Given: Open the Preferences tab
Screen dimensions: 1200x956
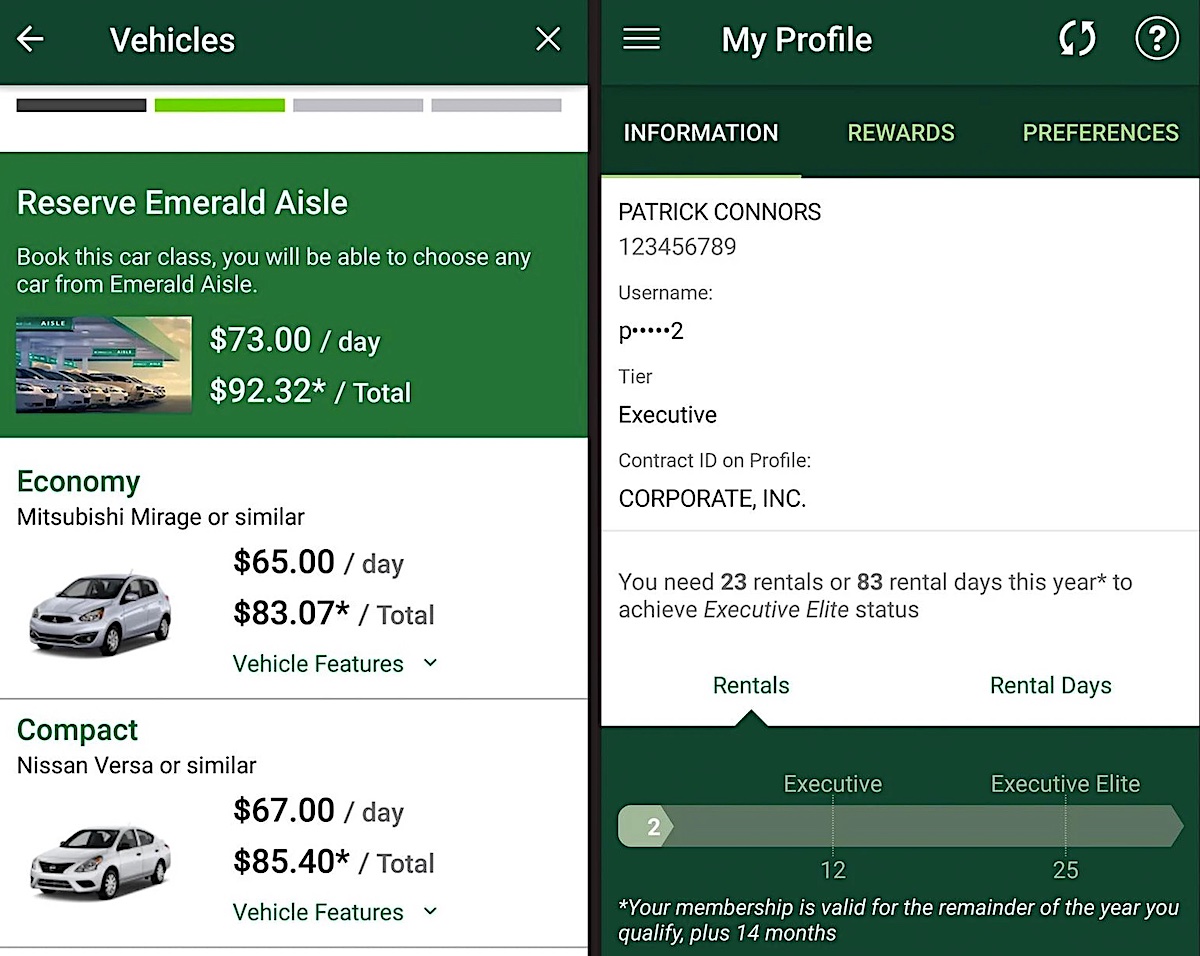Looking at the screenshot, I should tap(1100, 133).
